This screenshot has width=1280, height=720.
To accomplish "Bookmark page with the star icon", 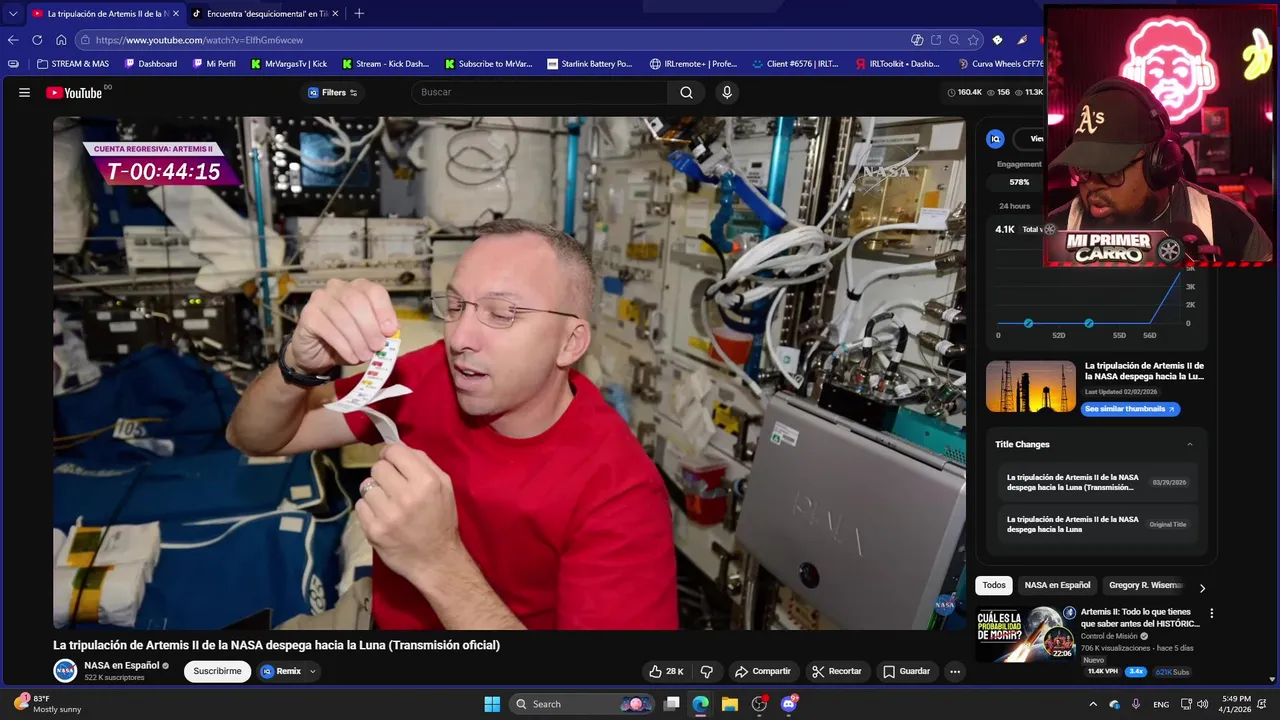I will (973, 40).
